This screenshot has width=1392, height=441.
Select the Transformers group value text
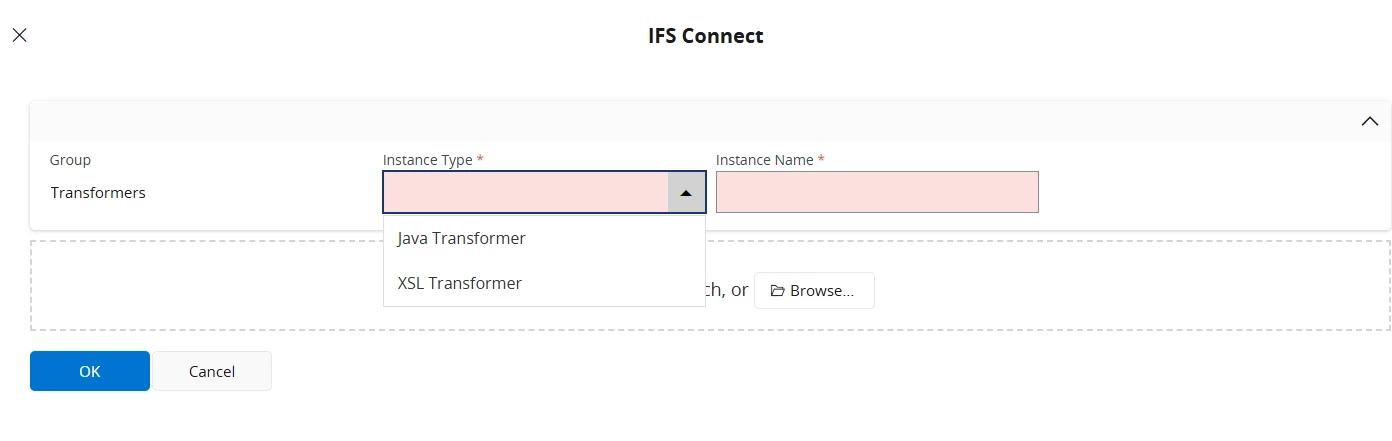point(98,193)
